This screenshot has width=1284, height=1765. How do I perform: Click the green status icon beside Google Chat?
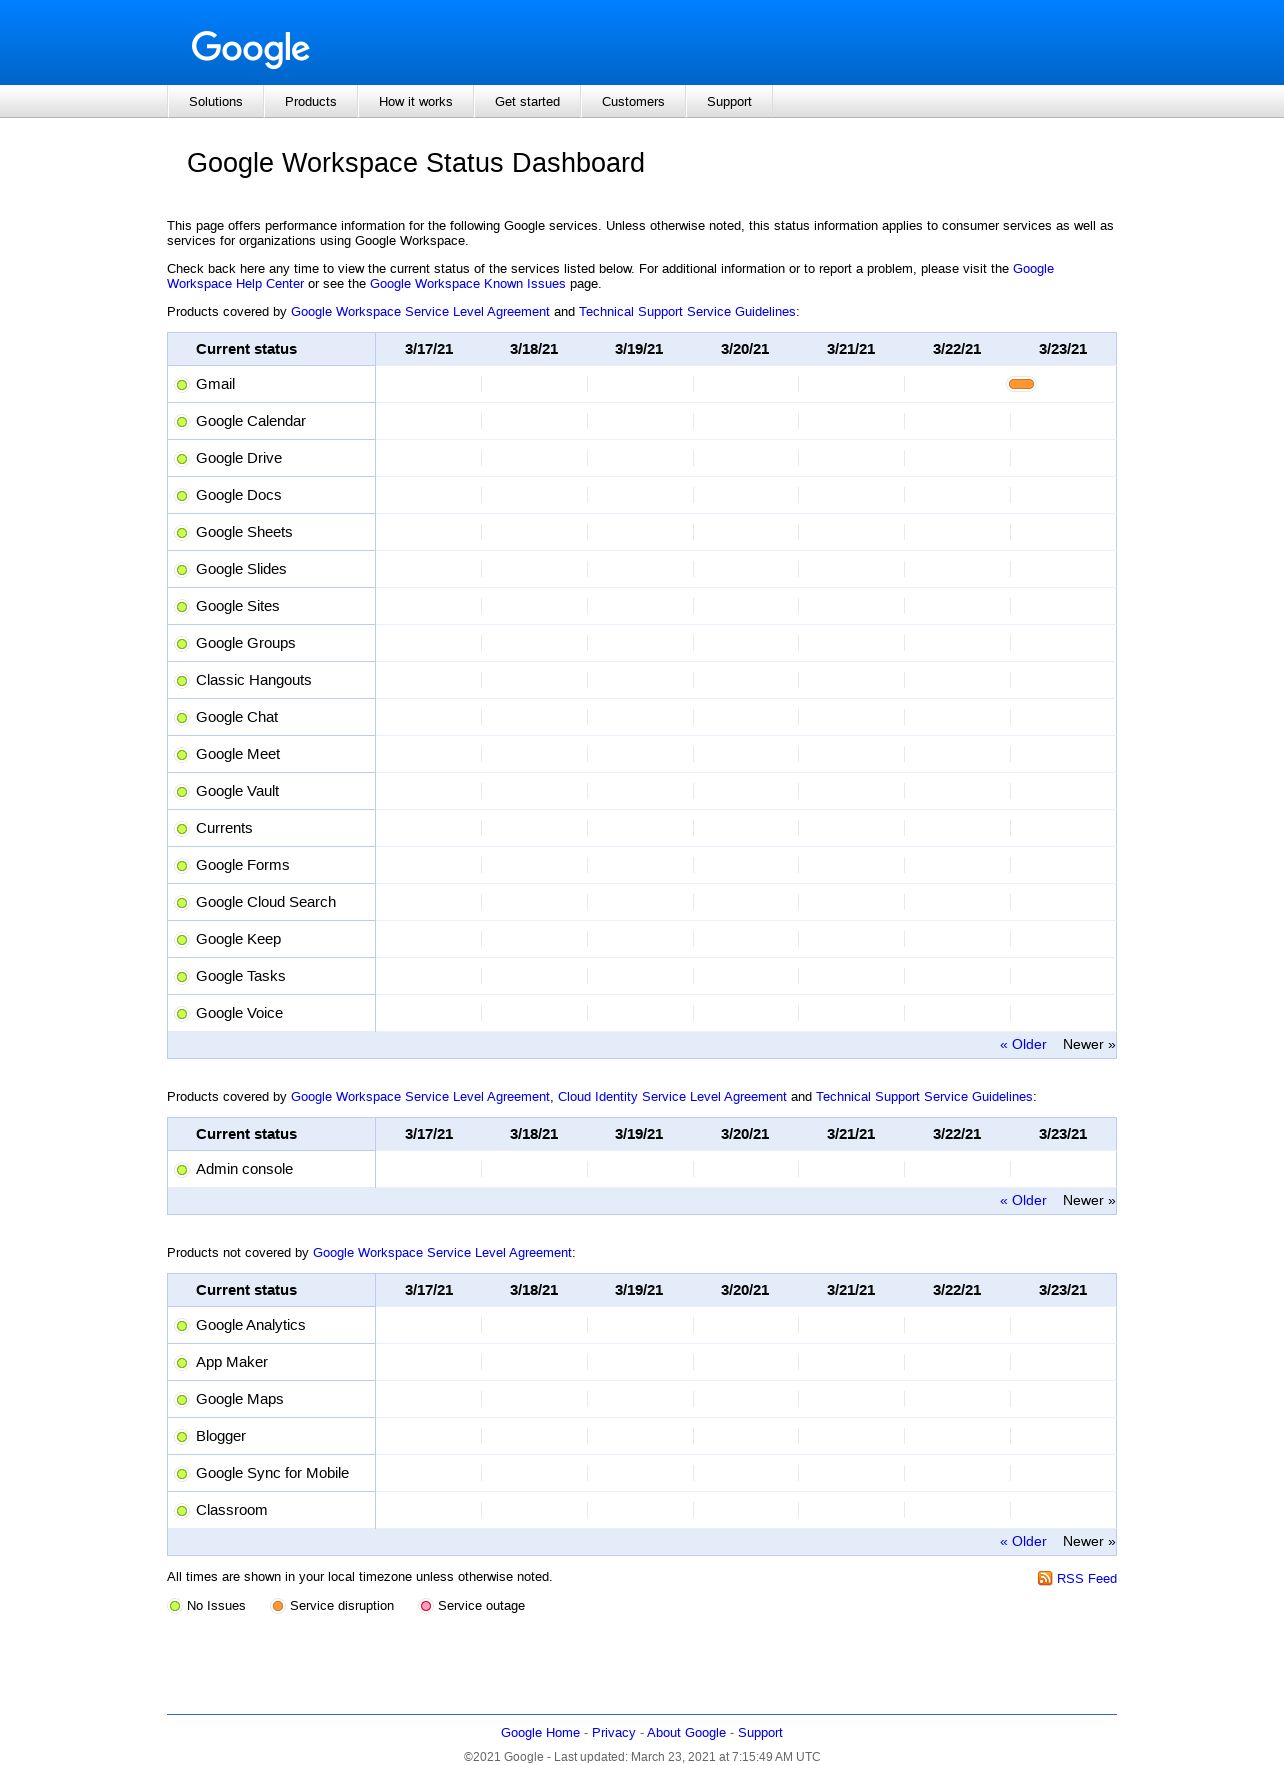[x=182, y=718]
